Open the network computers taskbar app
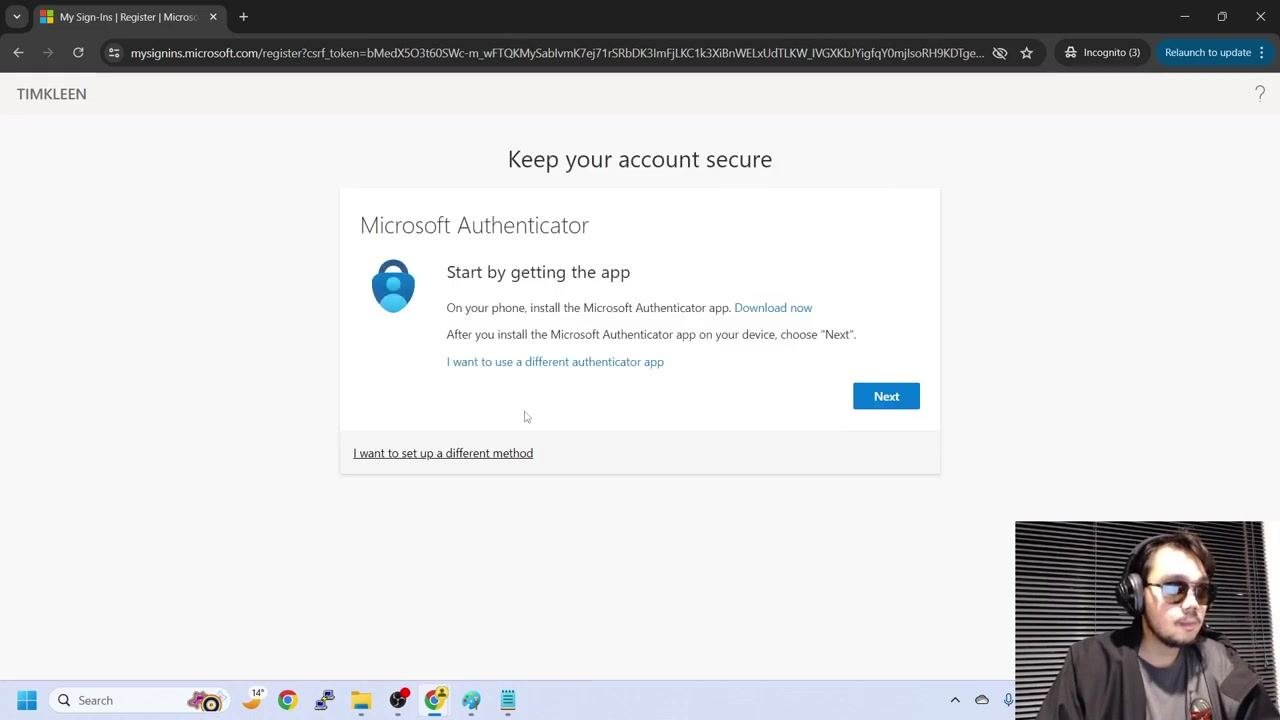Screen dimensions: 1280x720 pyautogui.click(x=324, y=700)
